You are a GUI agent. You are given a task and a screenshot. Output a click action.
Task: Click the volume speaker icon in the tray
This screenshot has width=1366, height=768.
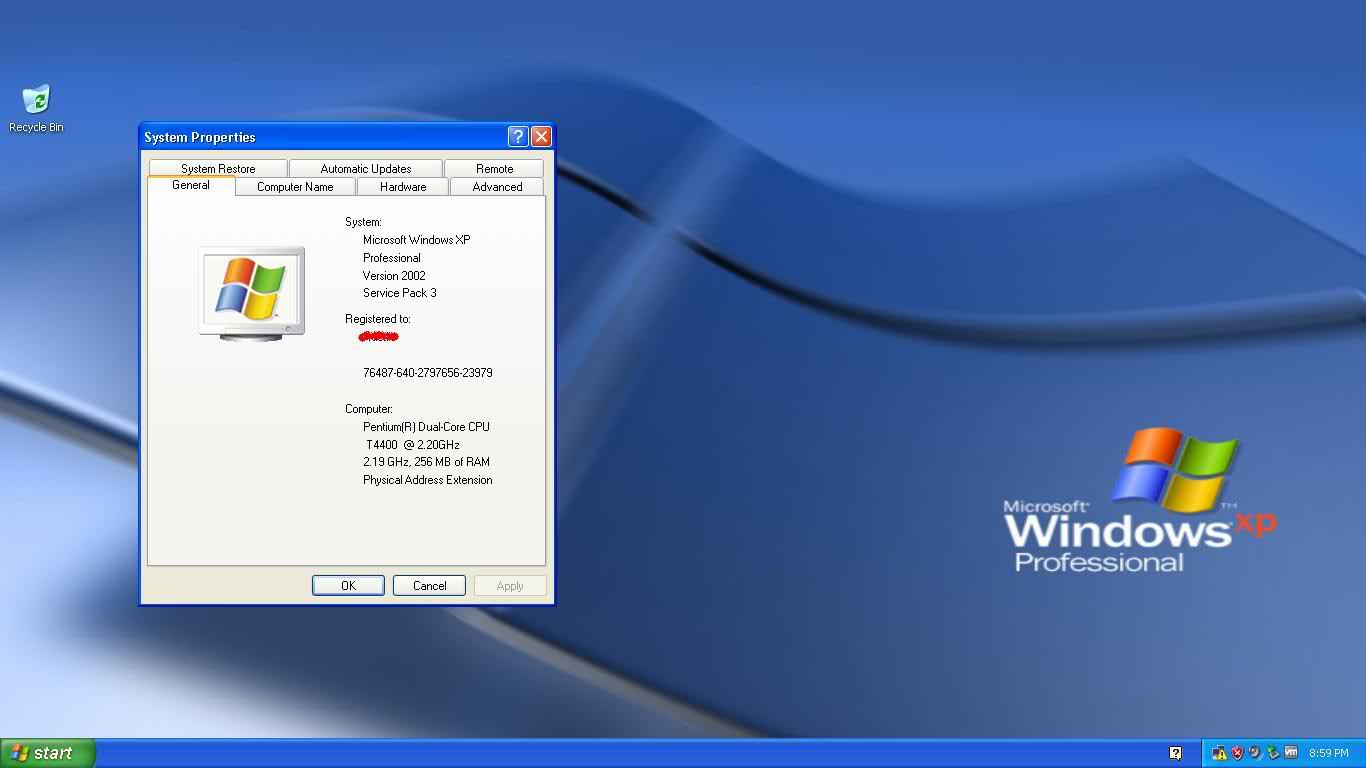[1254, 752]
